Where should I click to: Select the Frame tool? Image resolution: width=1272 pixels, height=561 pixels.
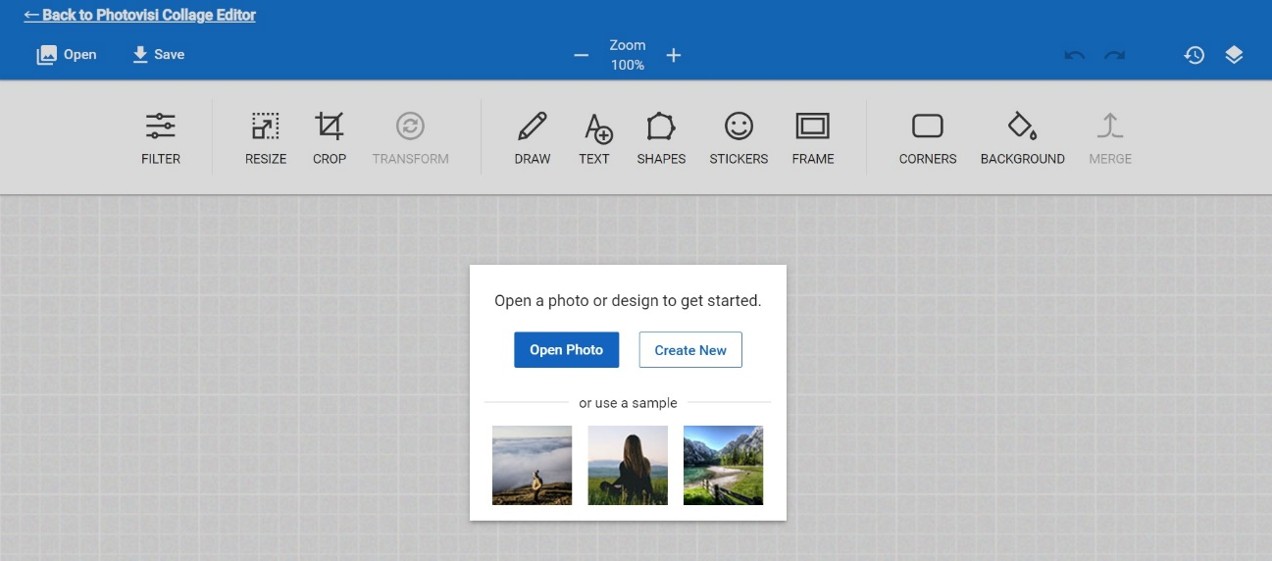tap(813, 138)
